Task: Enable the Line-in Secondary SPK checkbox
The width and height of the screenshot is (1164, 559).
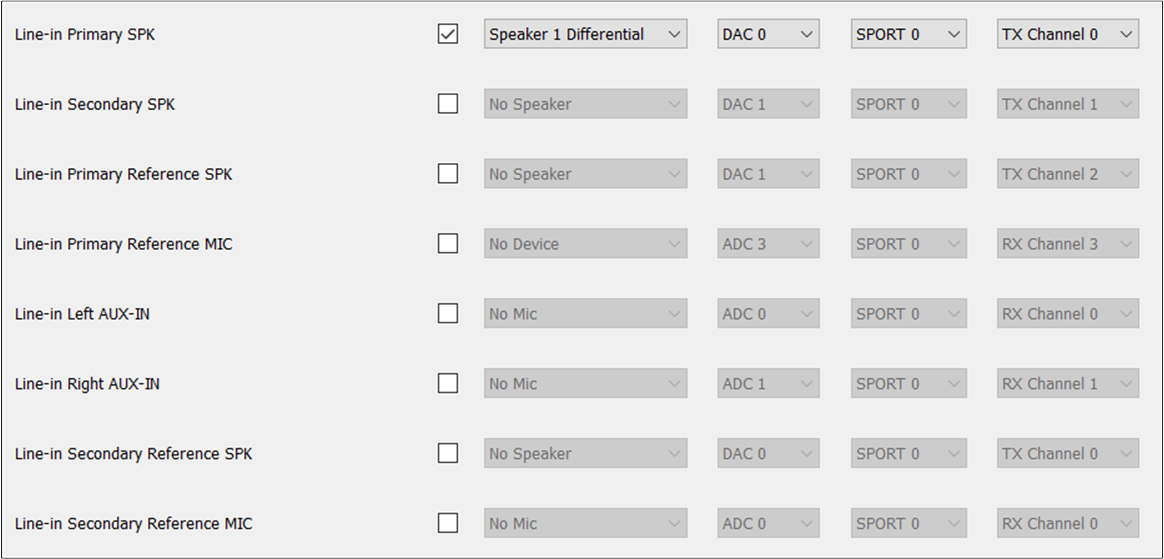Action: [x=448, y=104]
